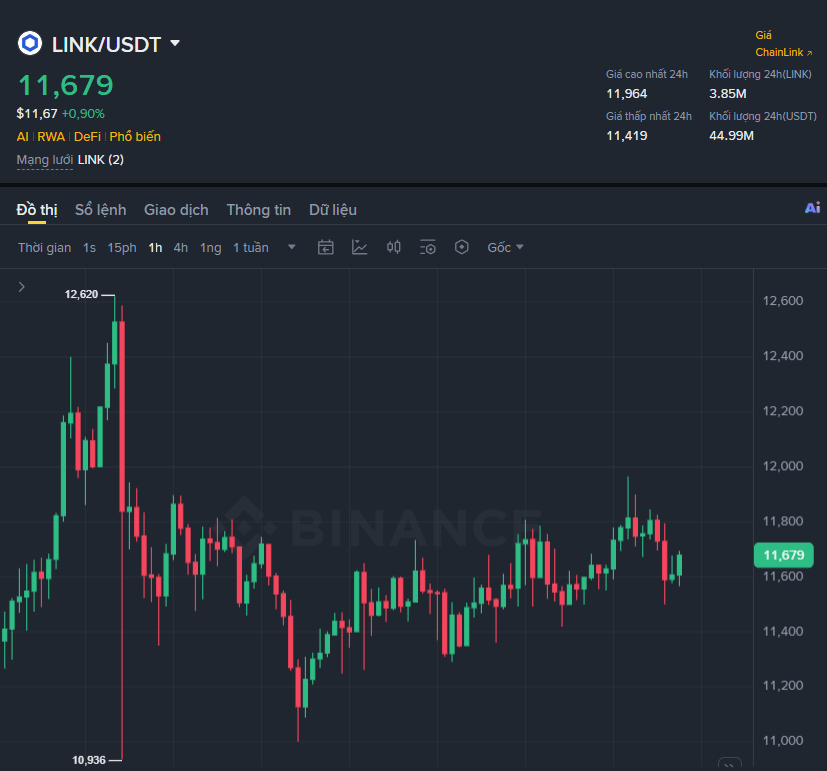Select the Phổ biến tag link
Image resolution: width=827 pixels, height=771 pixels.
pos(135,137)
